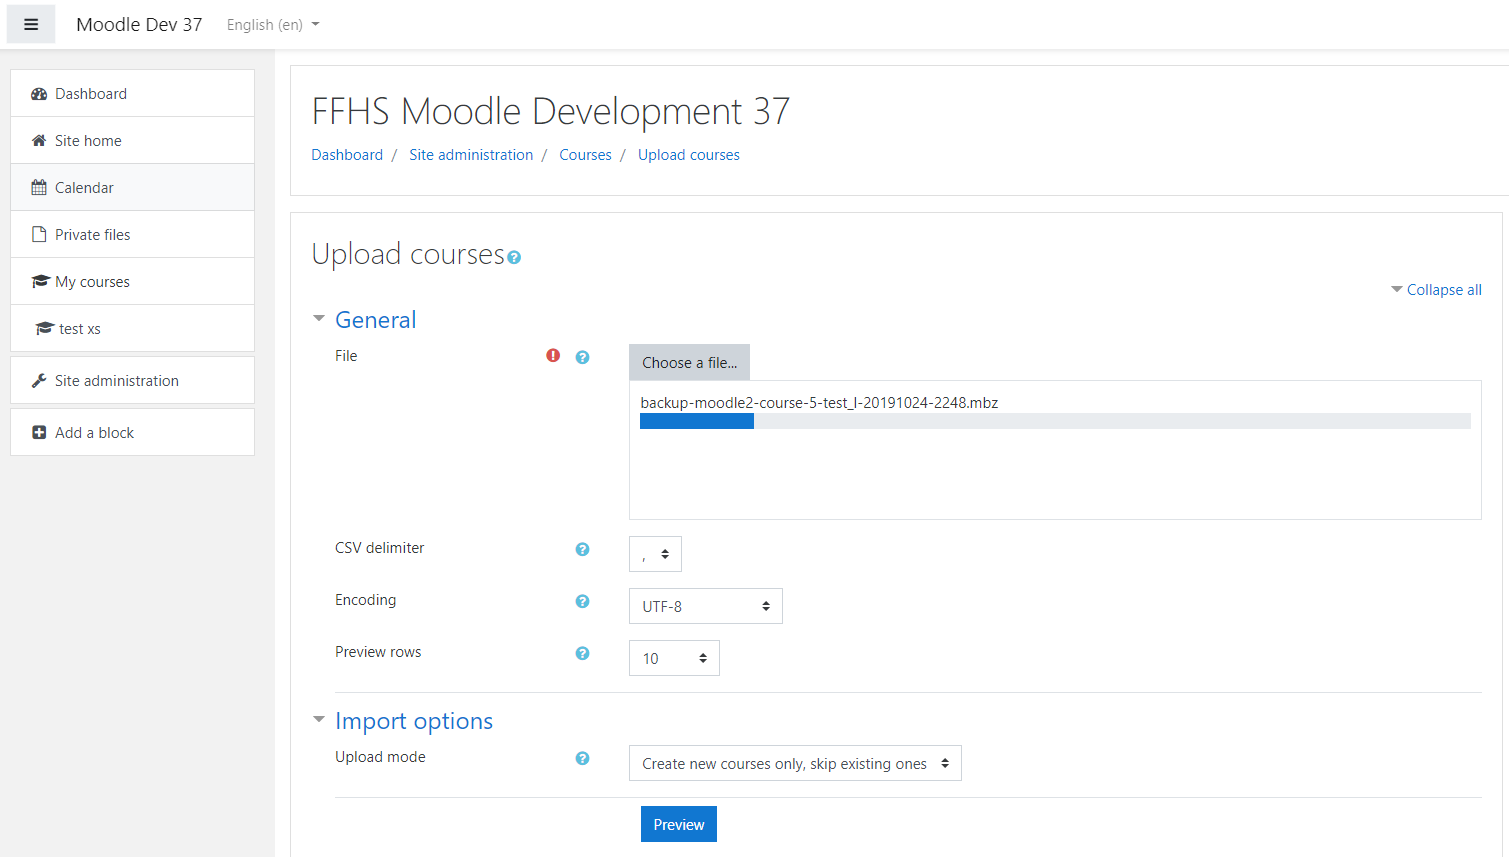Open the Preview rows dropdown
The image size is (1509, 857).
point(674,658)
